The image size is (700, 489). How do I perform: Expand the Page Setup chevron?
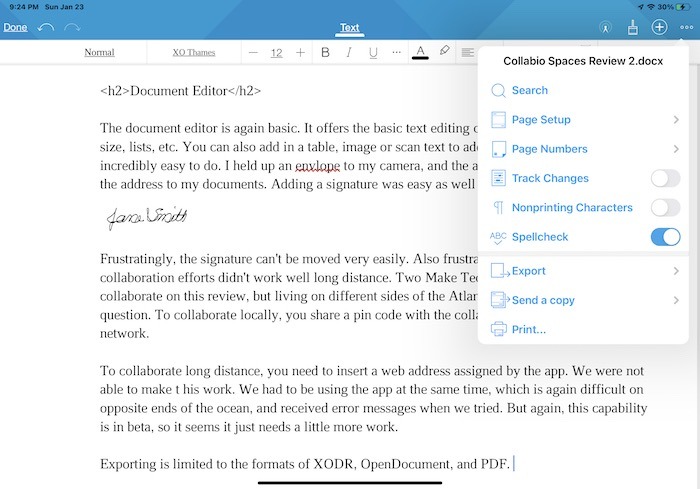(x=676, y=120)
